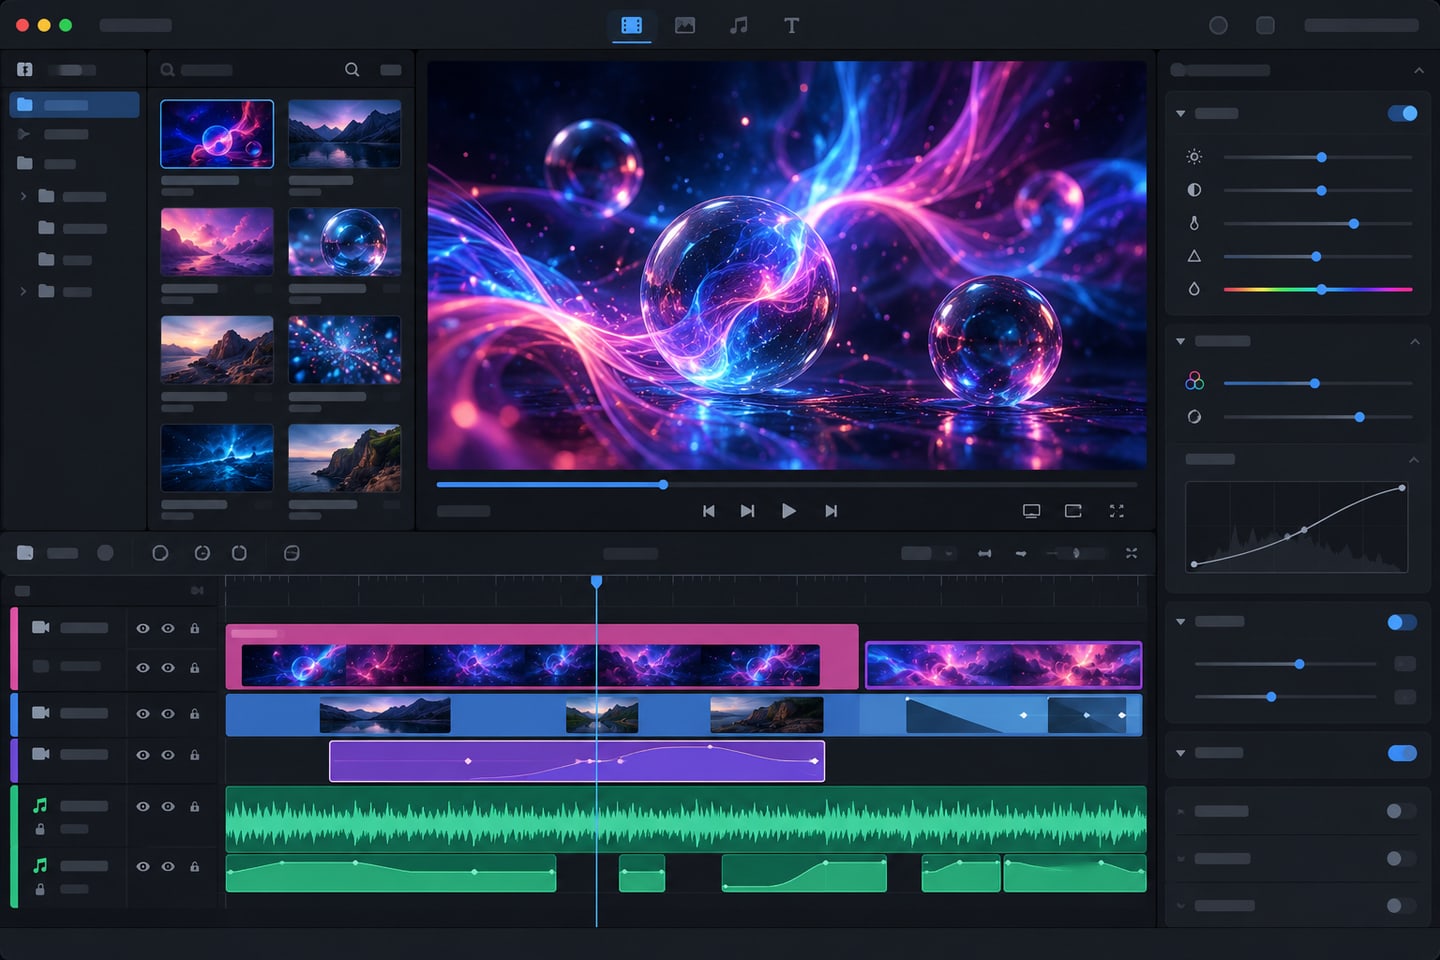This screenshot has width=1440, height=960.
Task: Click the preview progress scrubber handle
Action: [663, 484]
